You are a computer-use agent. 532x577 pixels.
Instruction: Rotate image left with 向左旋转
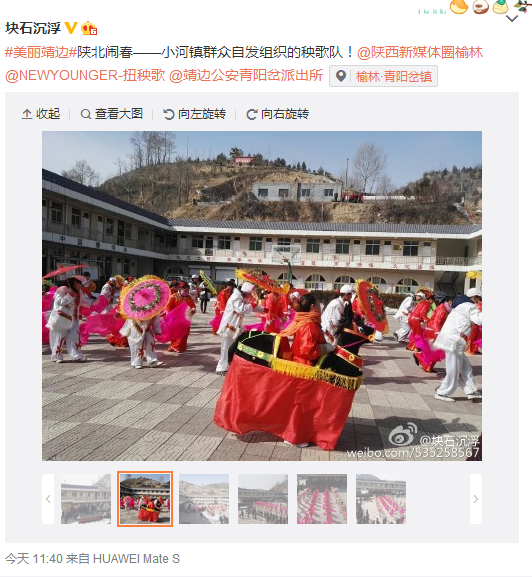coord(195,114)
